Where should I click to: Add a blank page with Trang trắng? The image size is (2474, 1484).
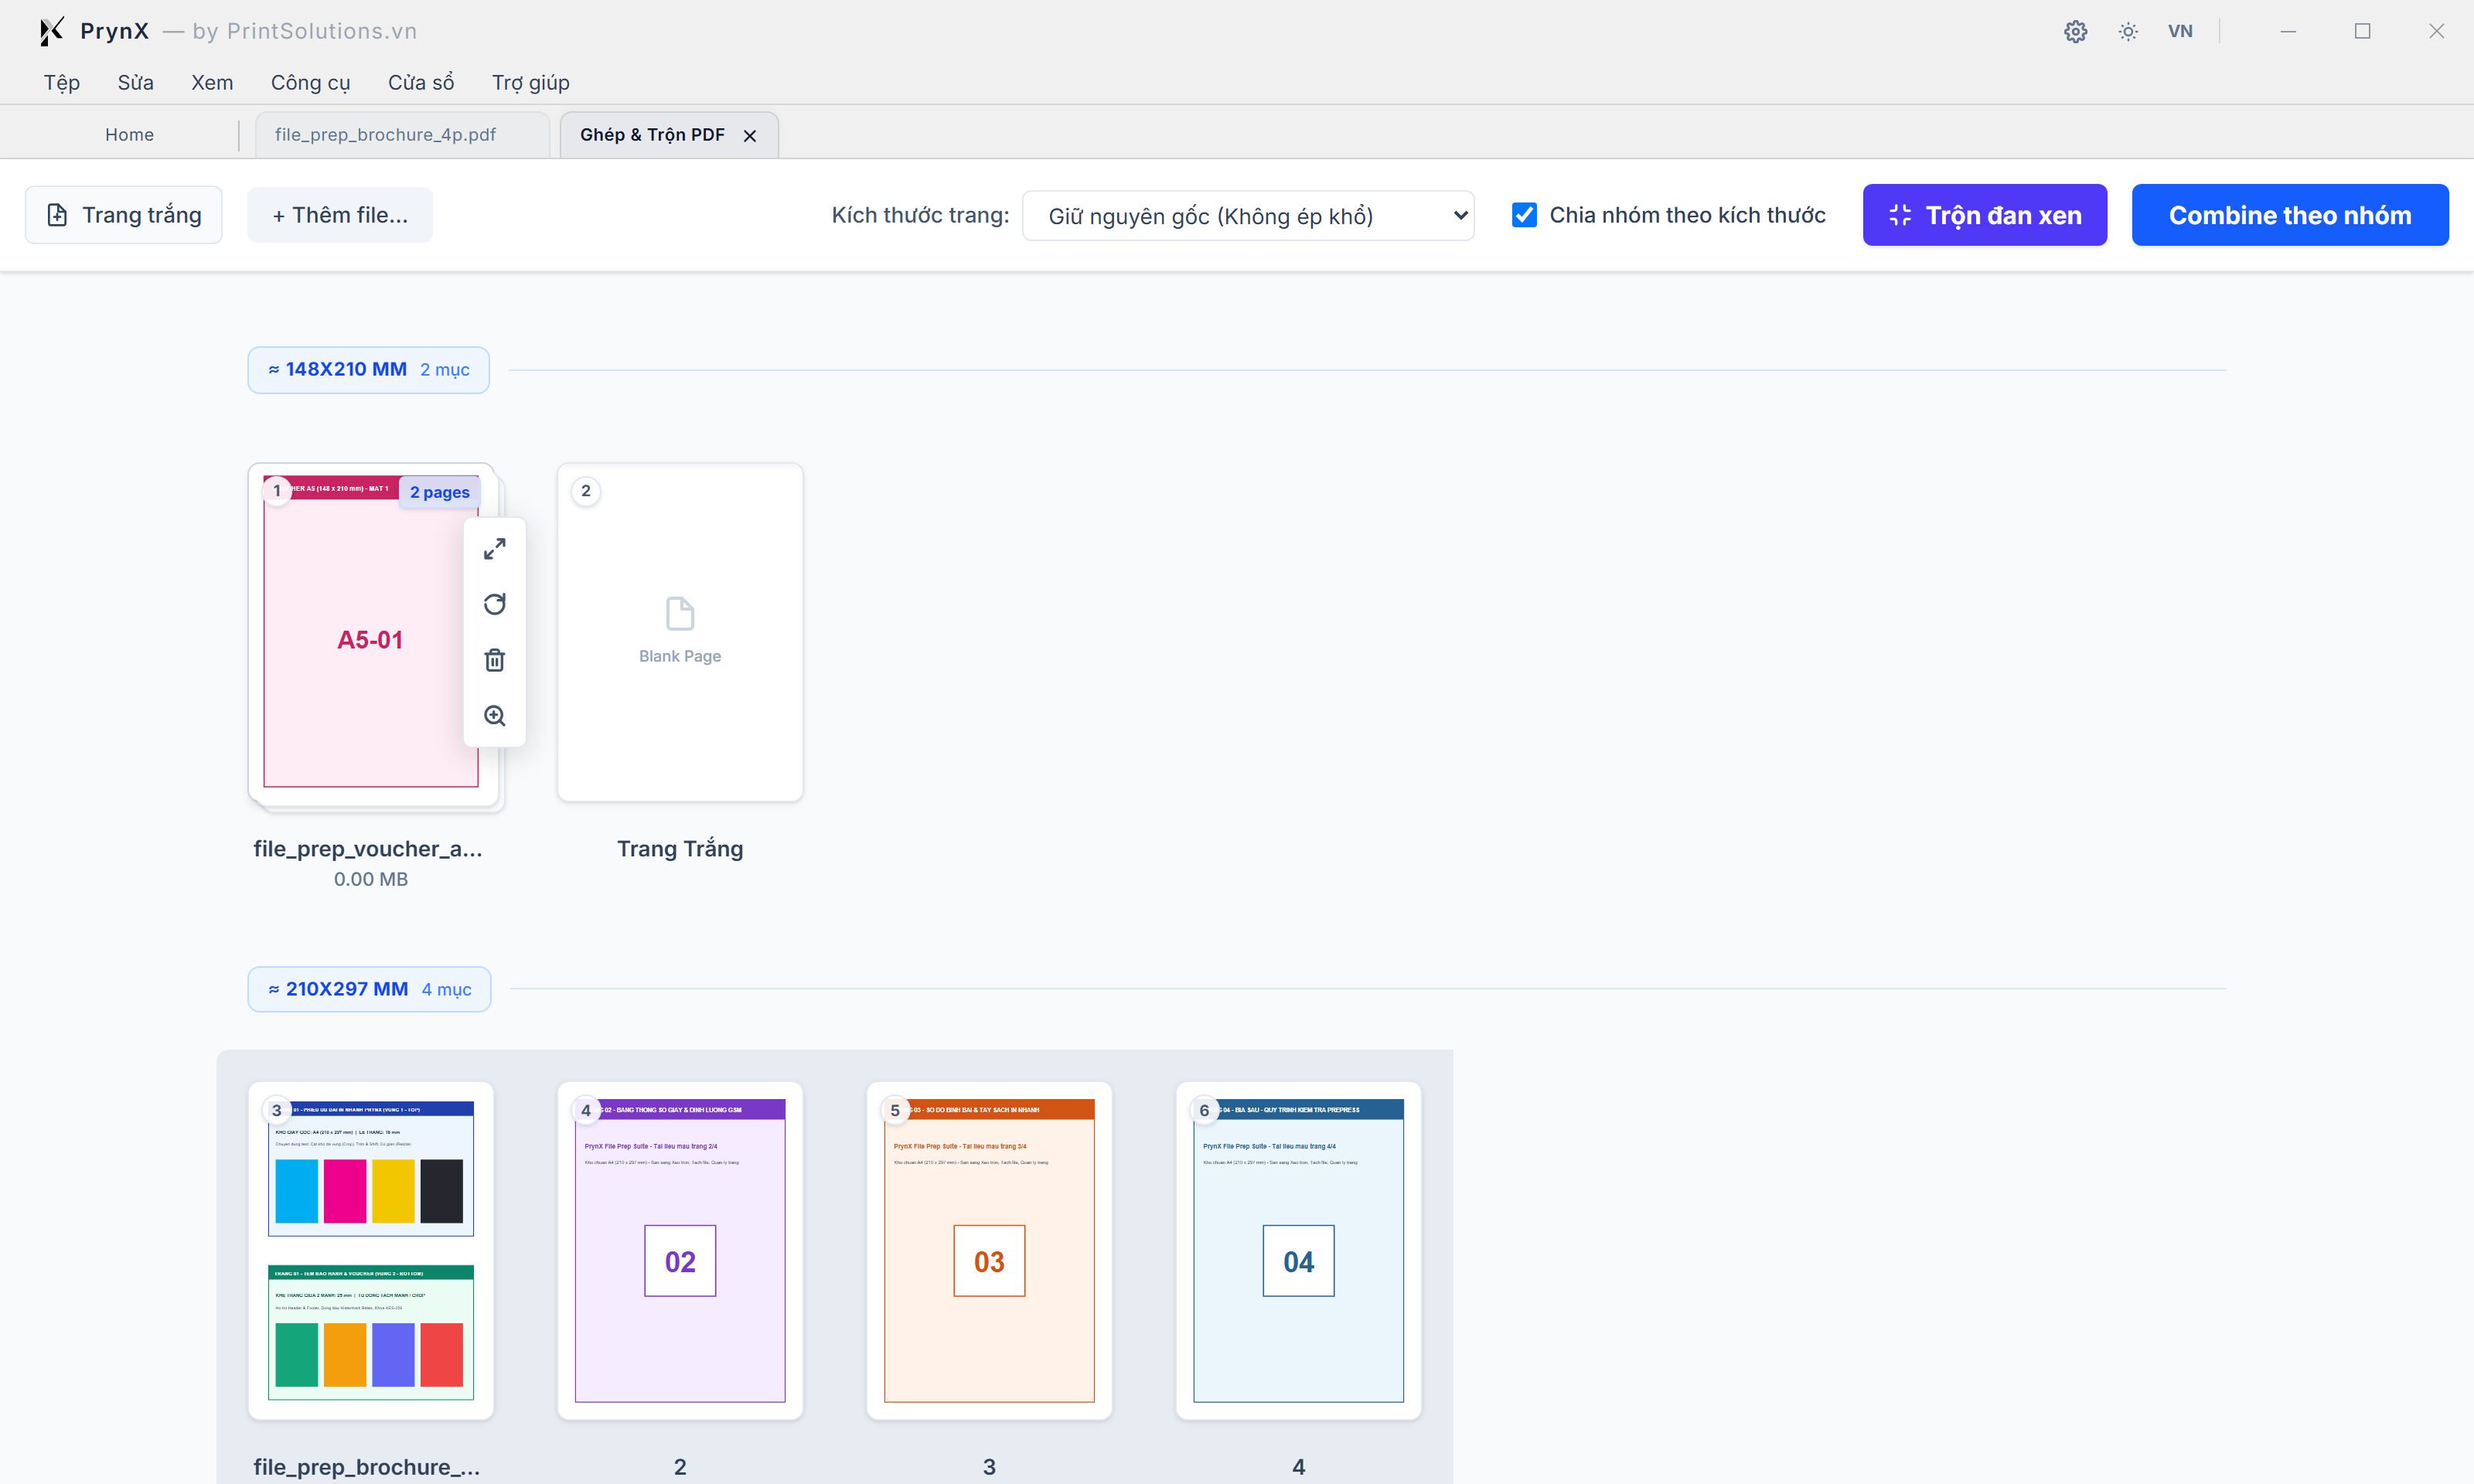click(124, 215)
